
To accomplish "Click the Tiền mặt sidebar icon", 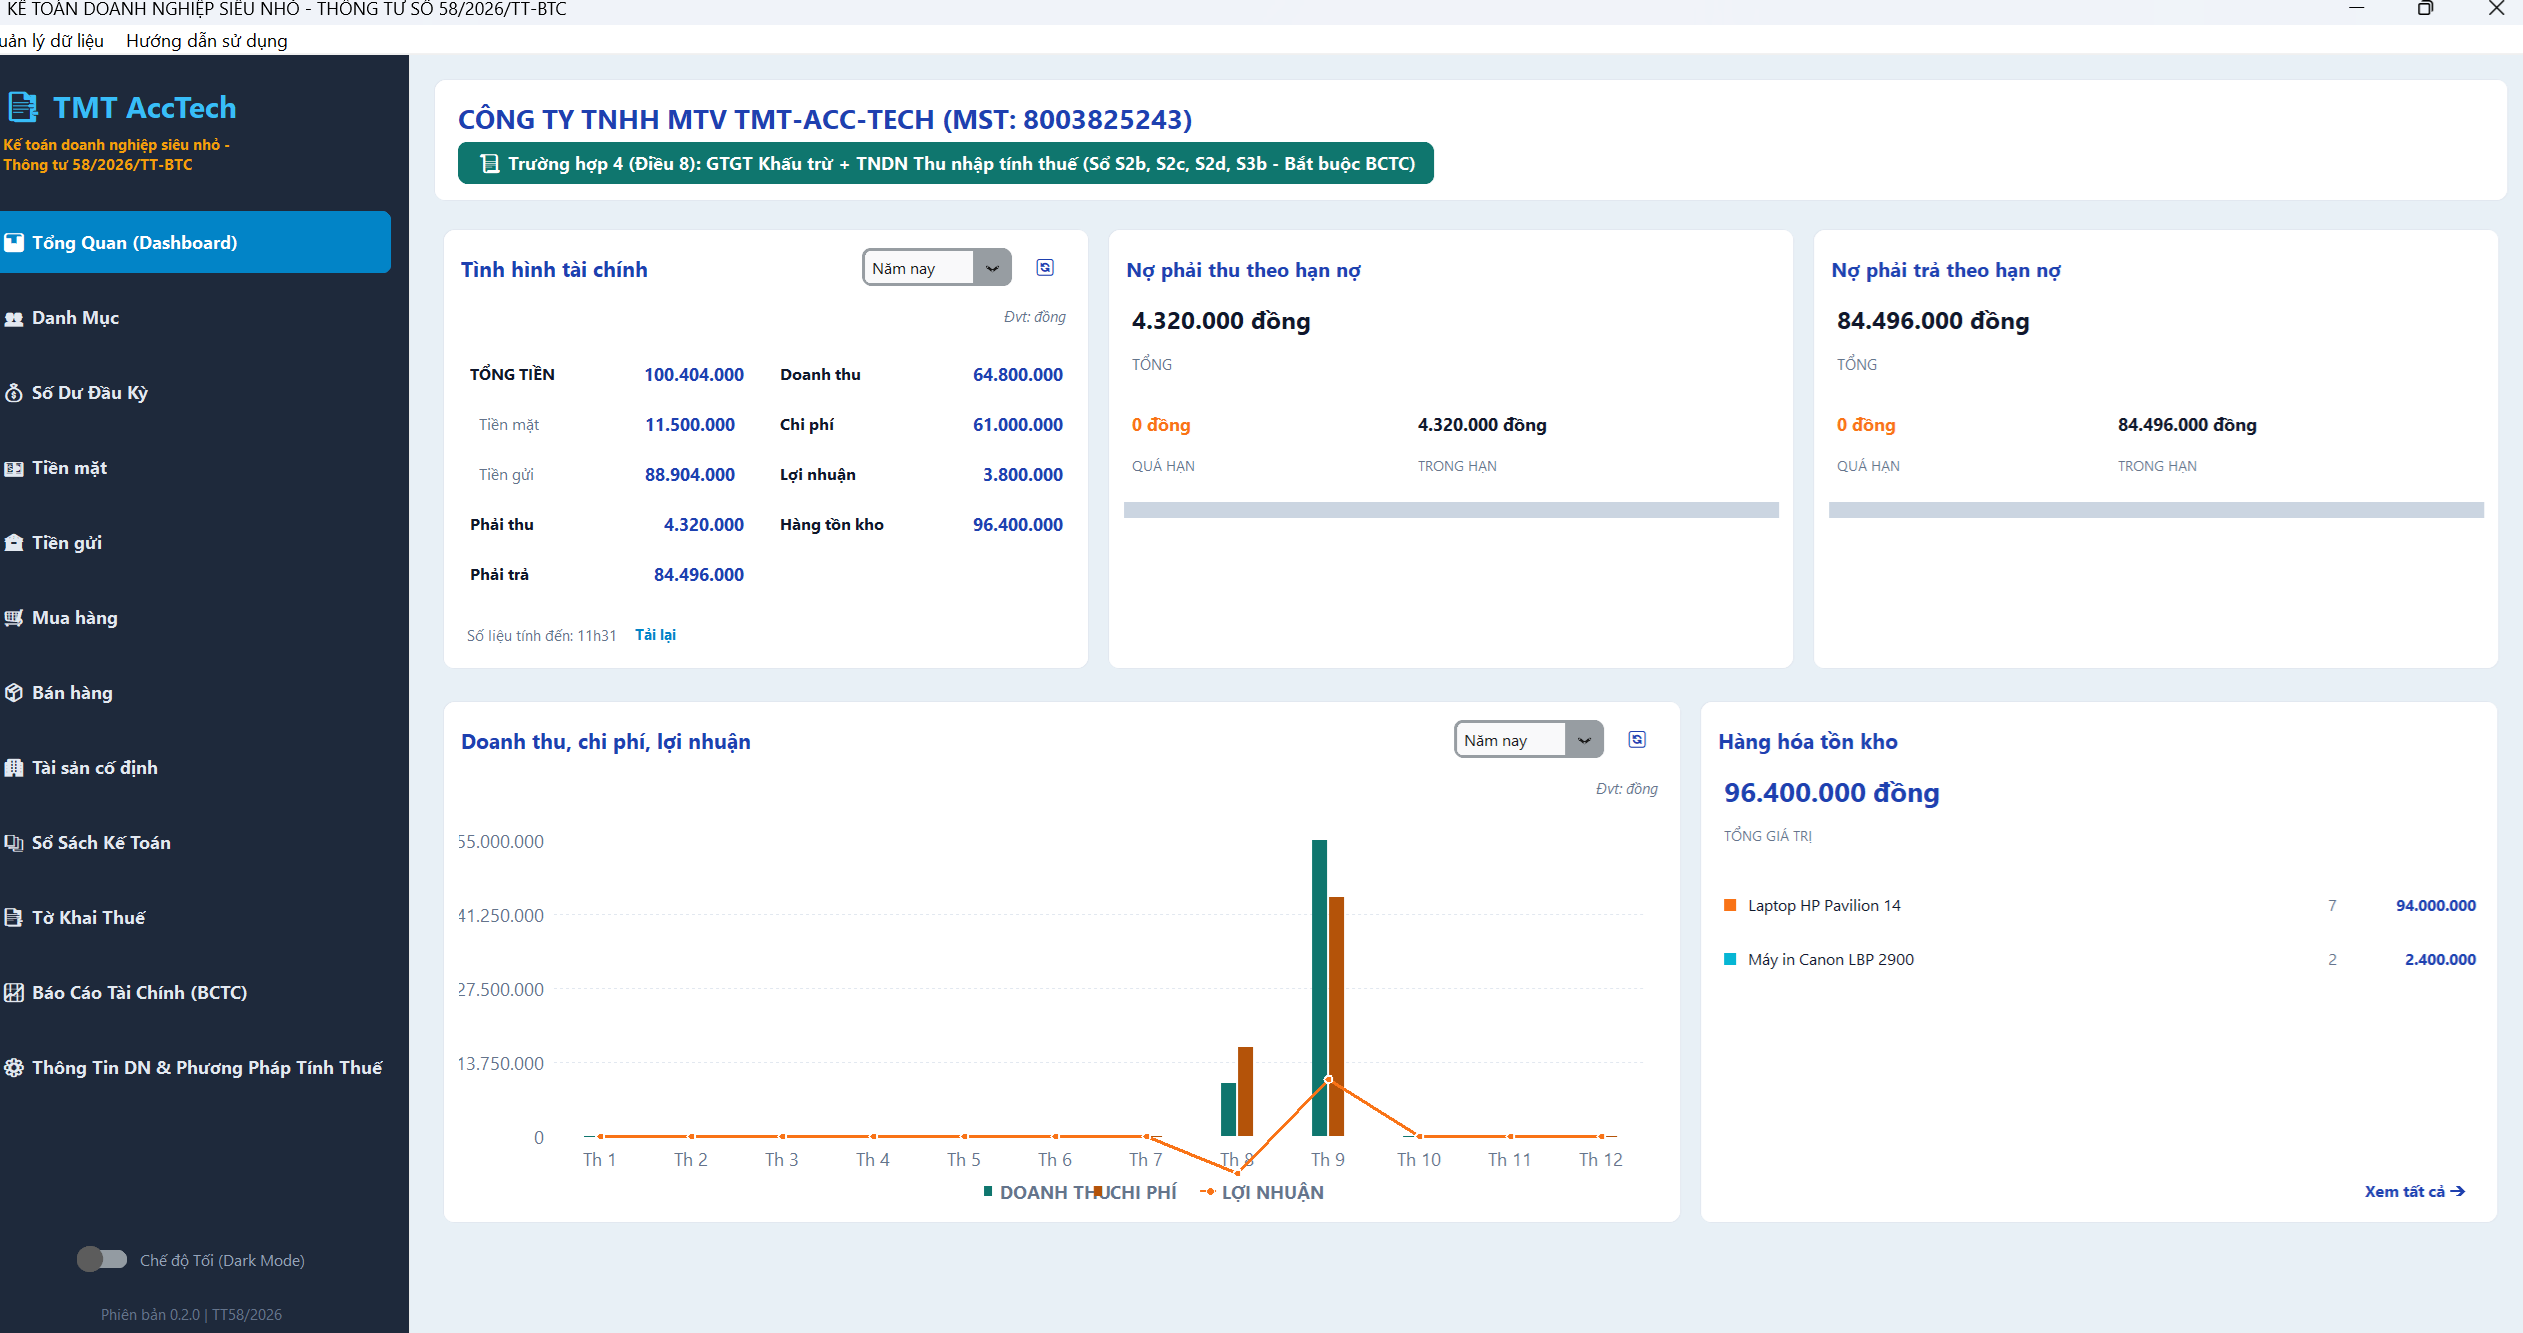I will pyautogui.click(x=14, y=468).
